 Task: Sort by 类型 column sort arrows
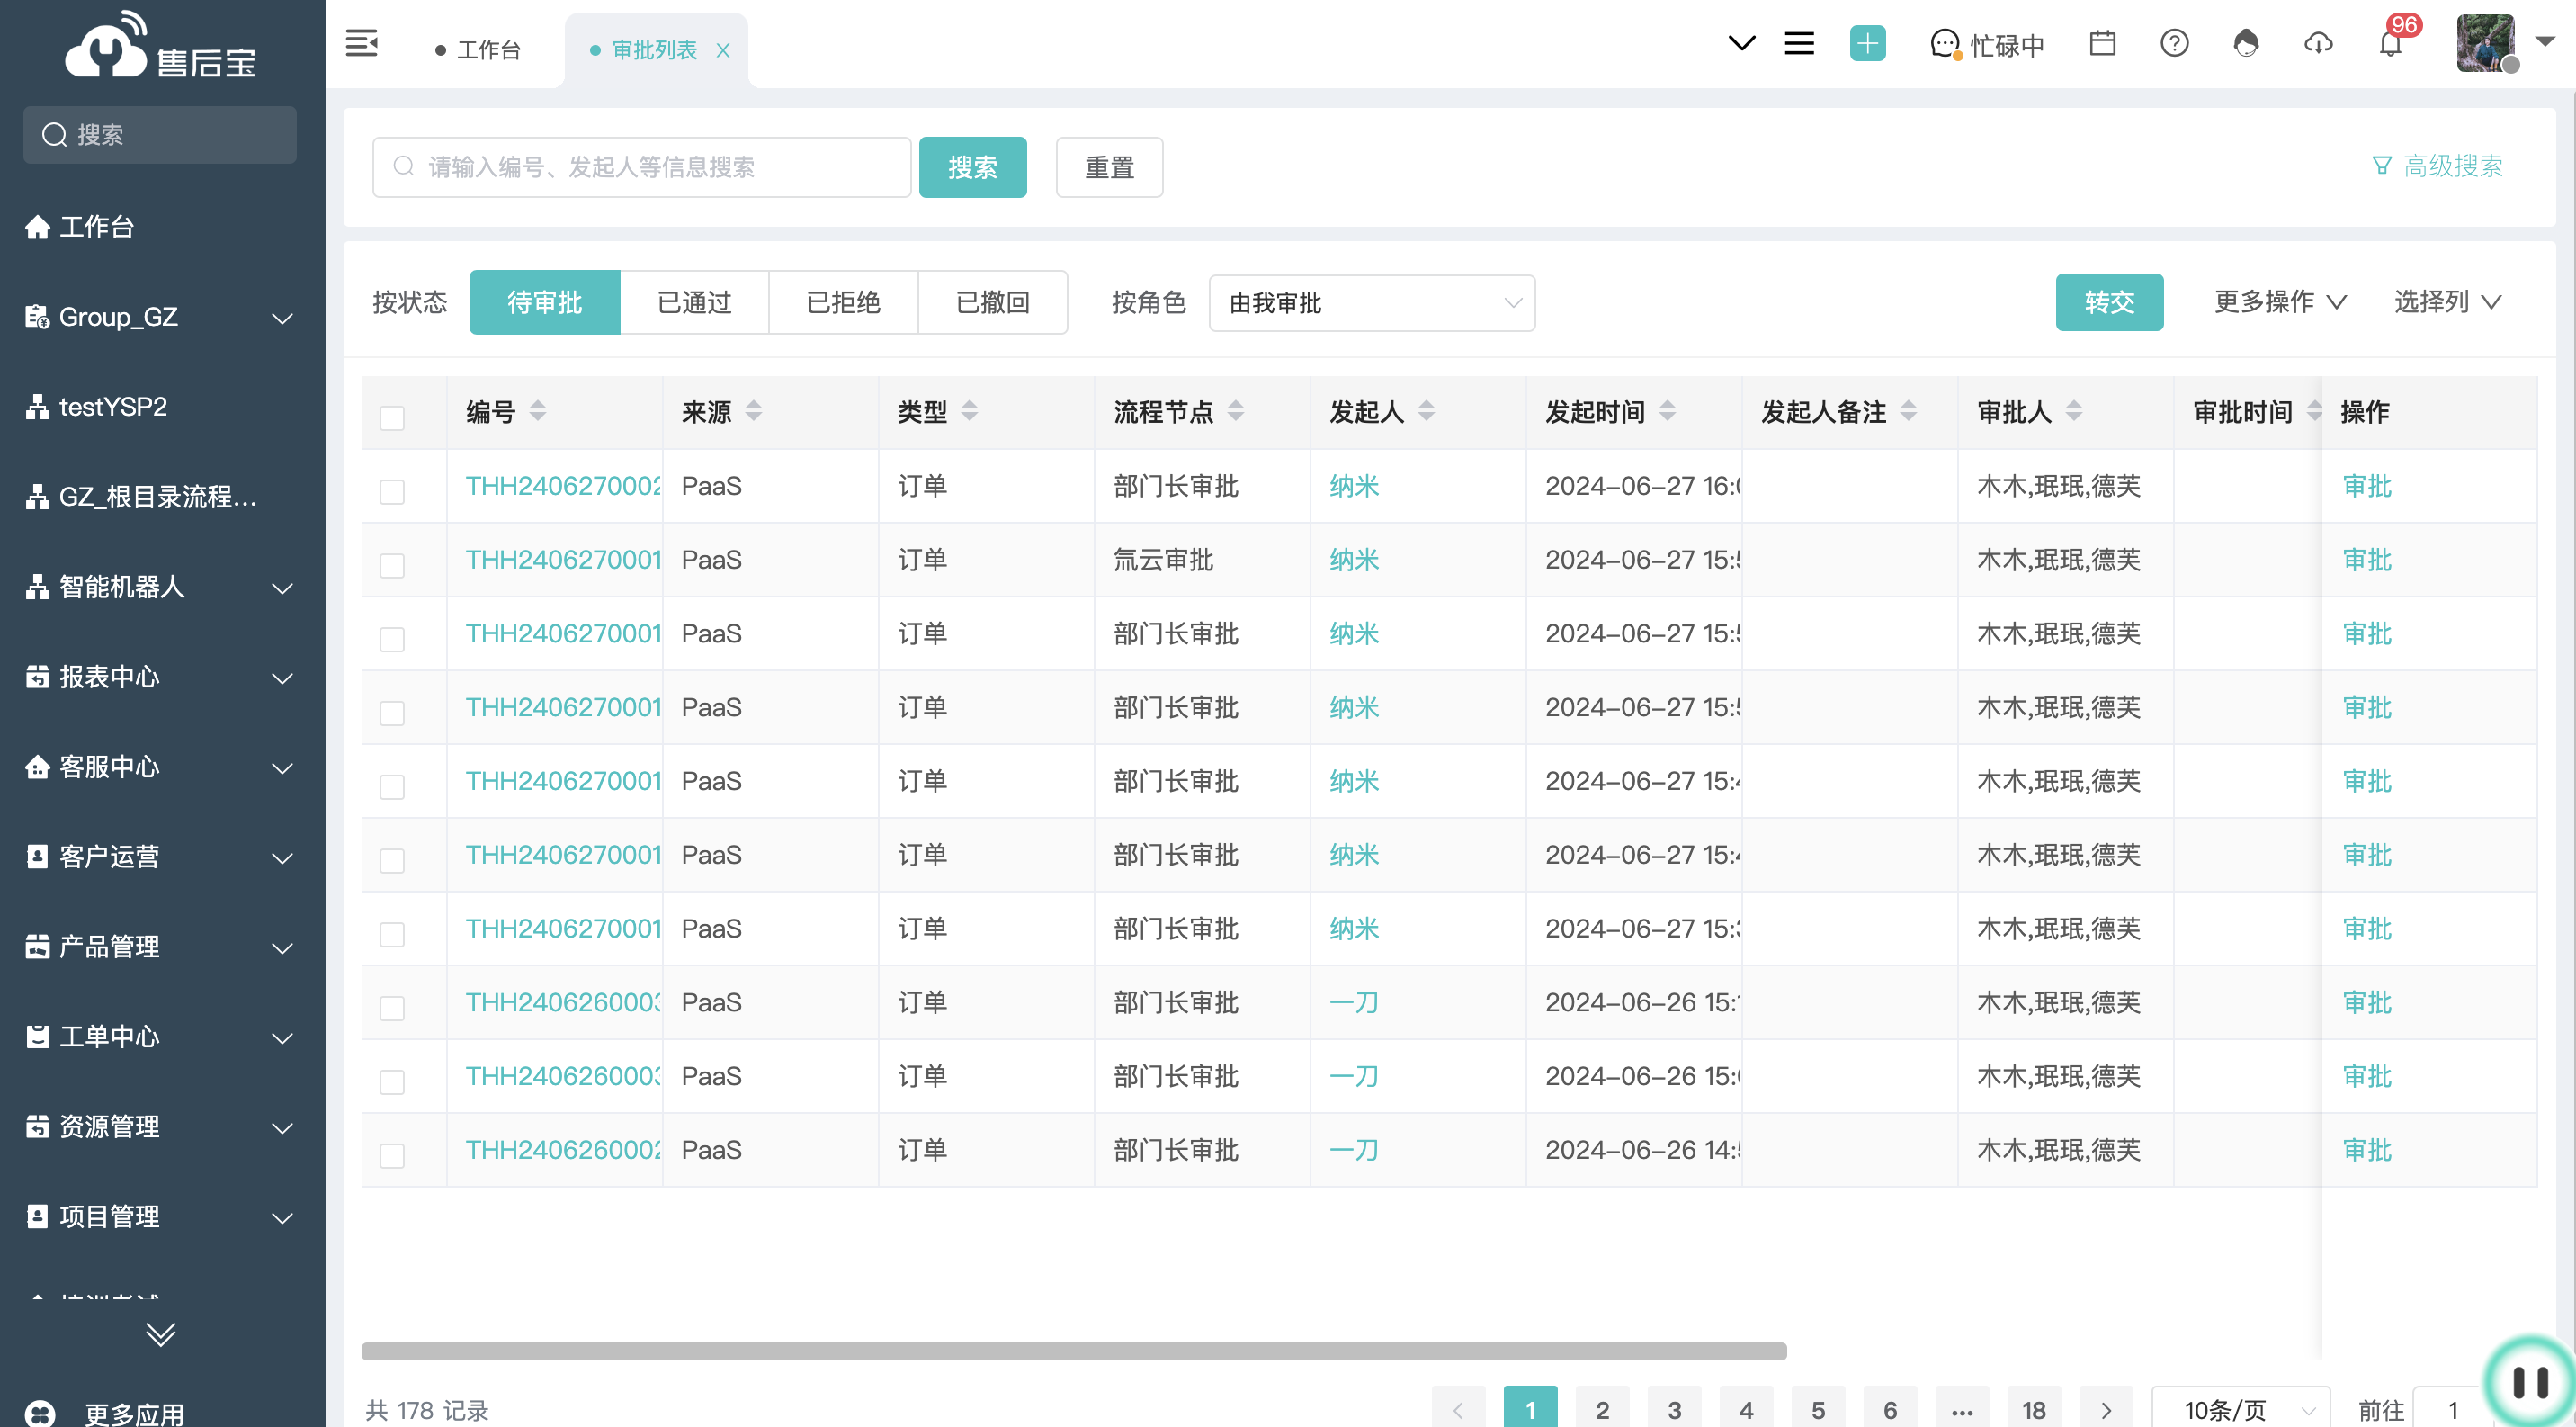[969, 410]
